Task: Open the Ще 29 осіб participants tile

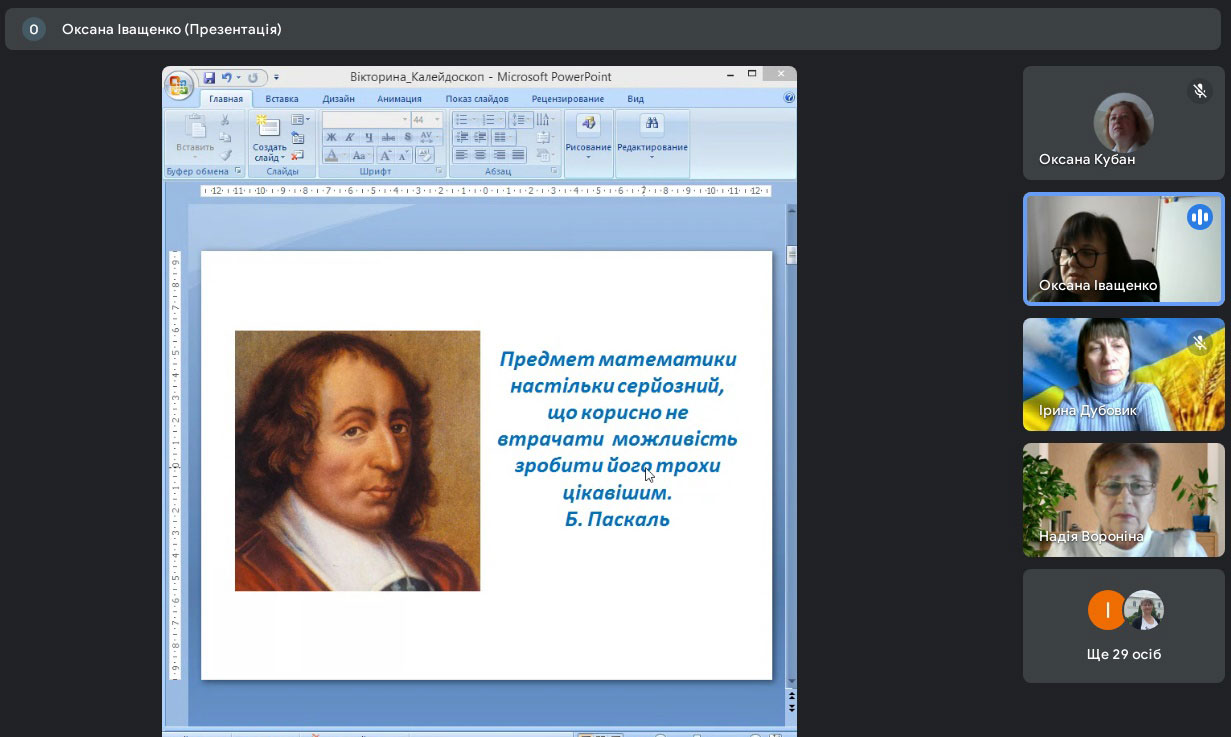Action: point(1123,625)
